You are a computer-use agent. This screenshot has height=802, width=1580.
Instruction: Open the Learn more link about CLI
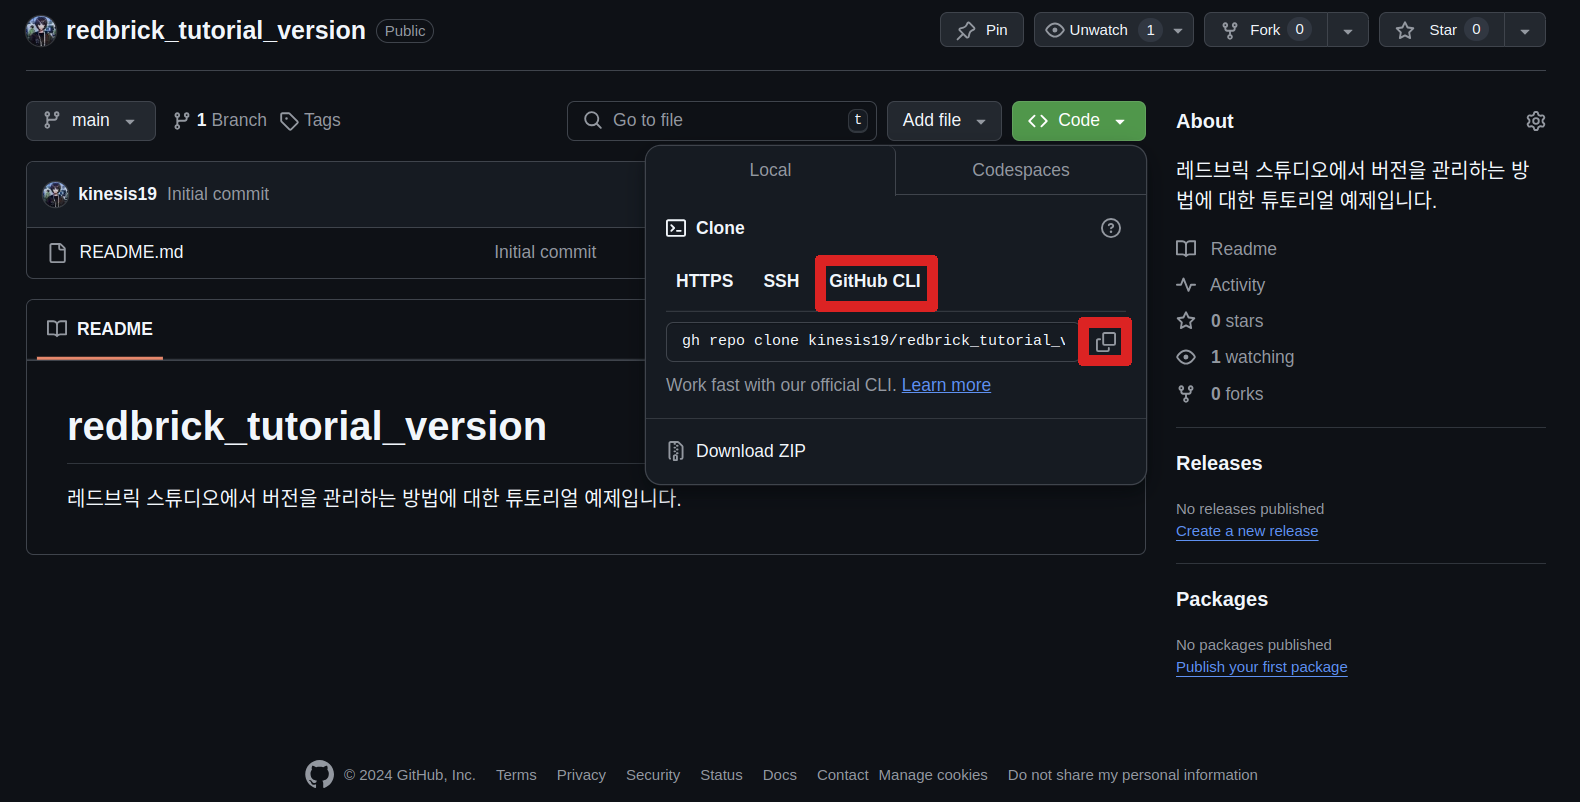click(x=946, y=385)
